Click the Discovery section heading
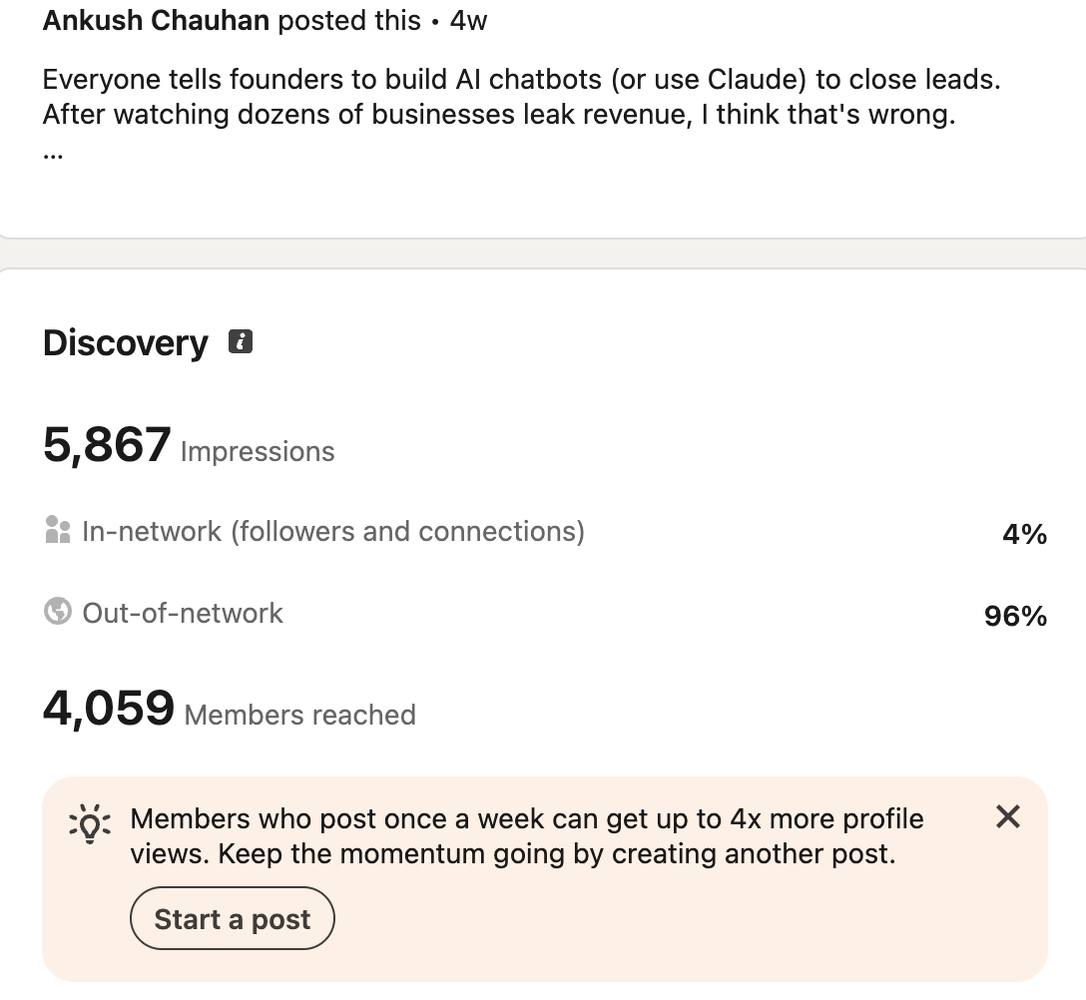Viewport: 1086px width, 1000px height. [125, 343]
